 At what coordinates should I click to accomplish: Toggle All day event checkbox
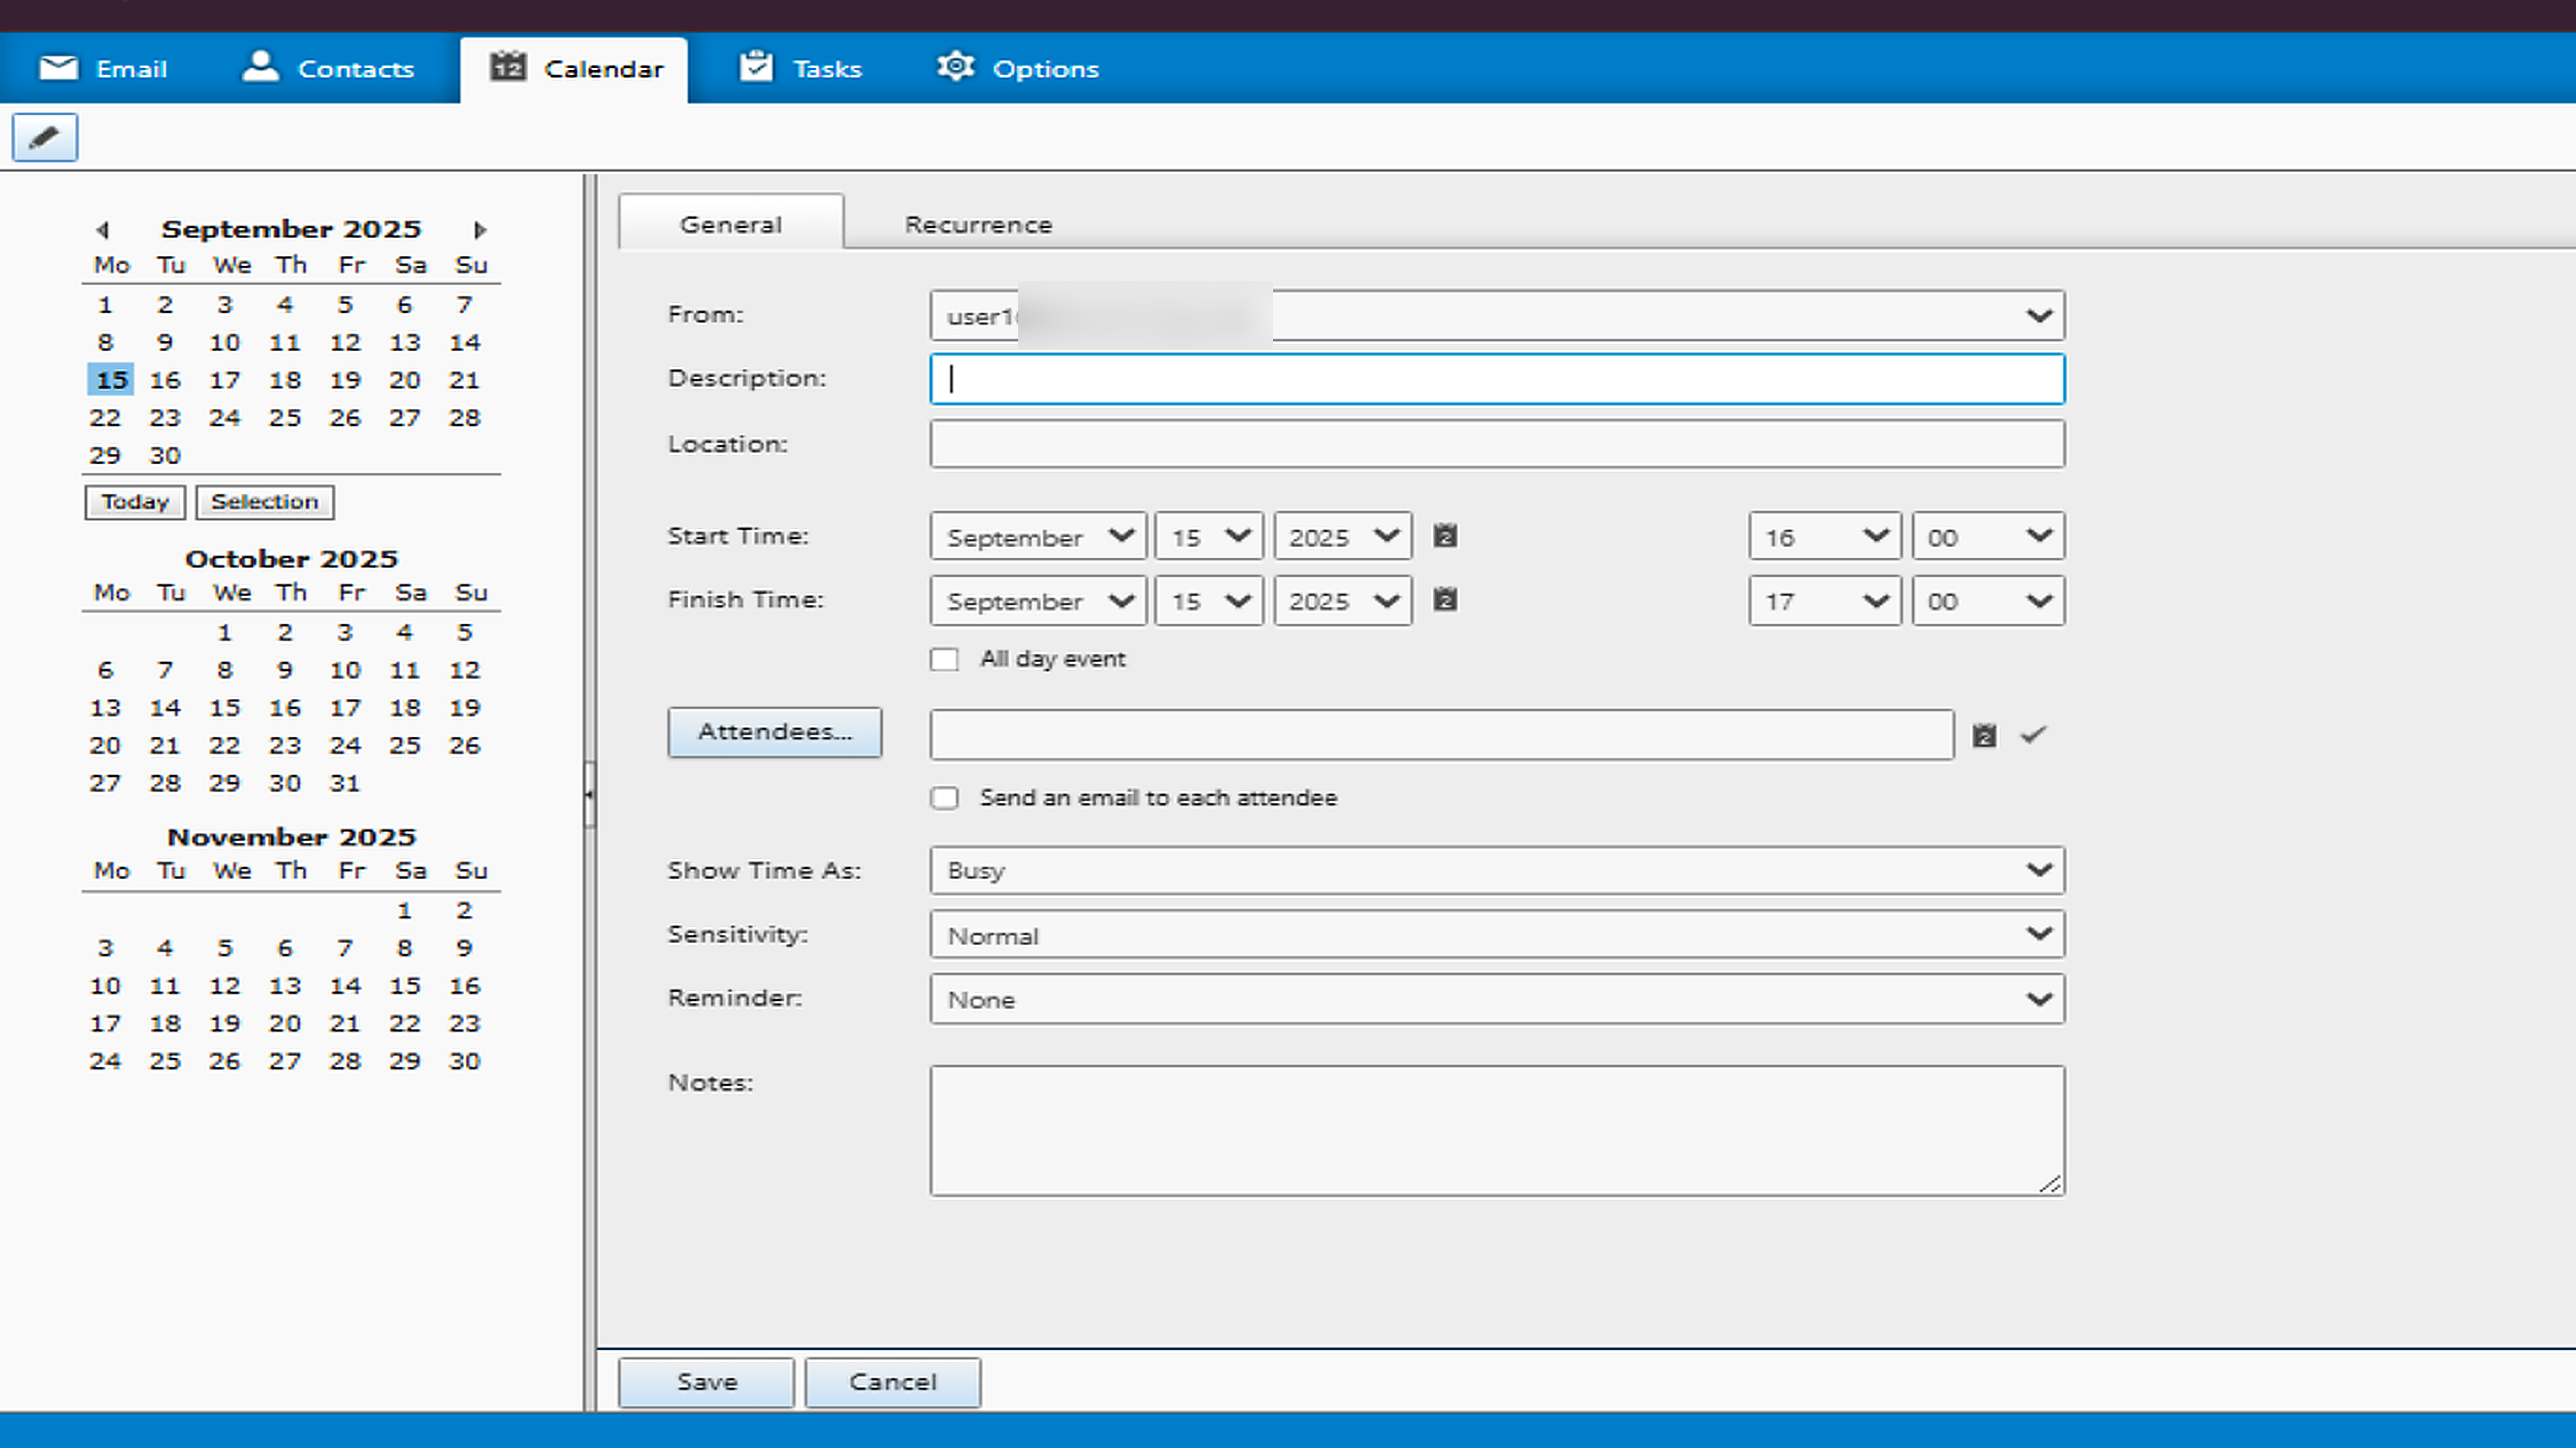tap(944, 659)
